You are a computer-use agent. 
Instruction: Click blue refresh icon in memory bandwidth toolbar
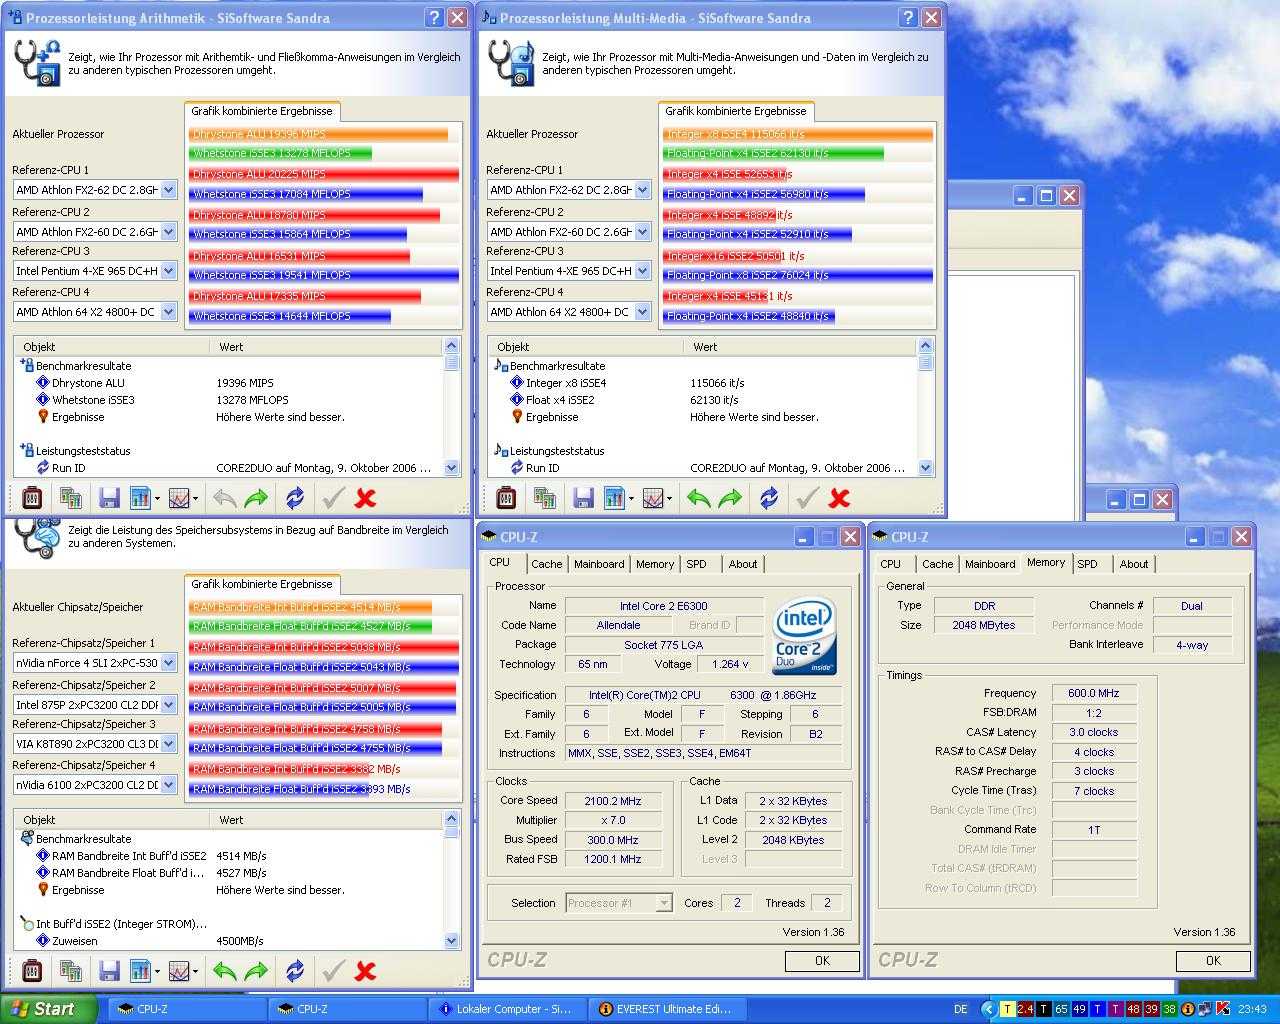(x=295, y=970)
